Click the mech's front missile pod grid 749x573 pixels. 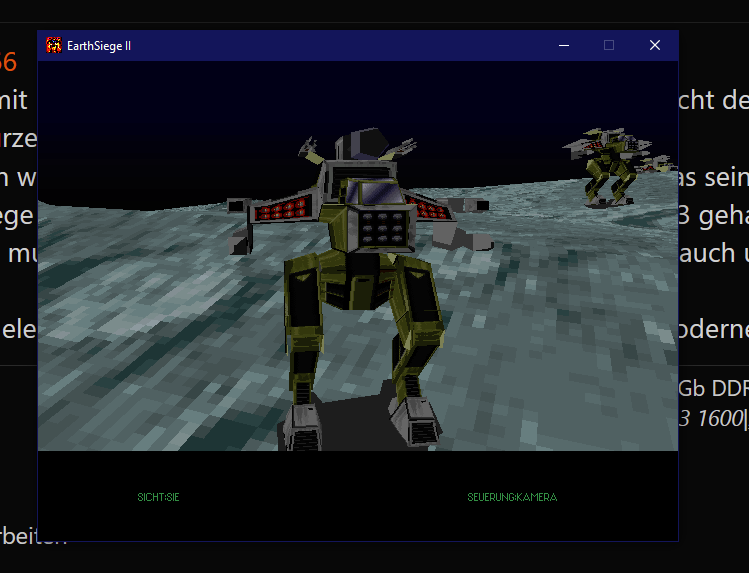point(381,229)
